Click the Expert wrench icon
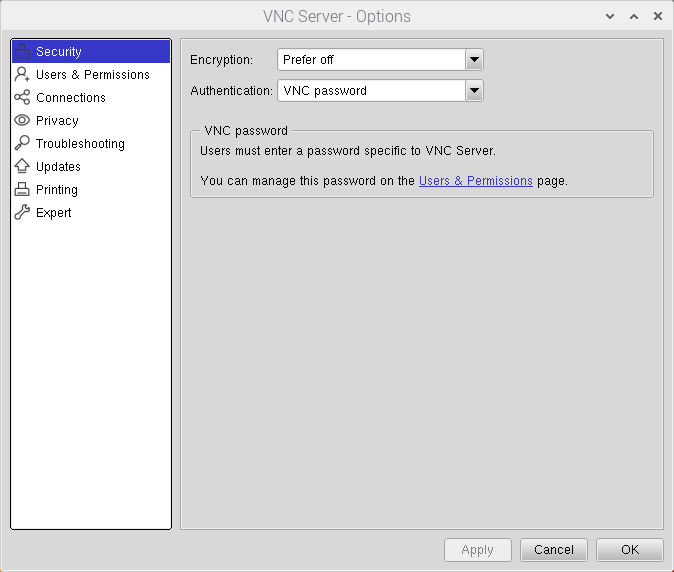 (x=22, y=212)
